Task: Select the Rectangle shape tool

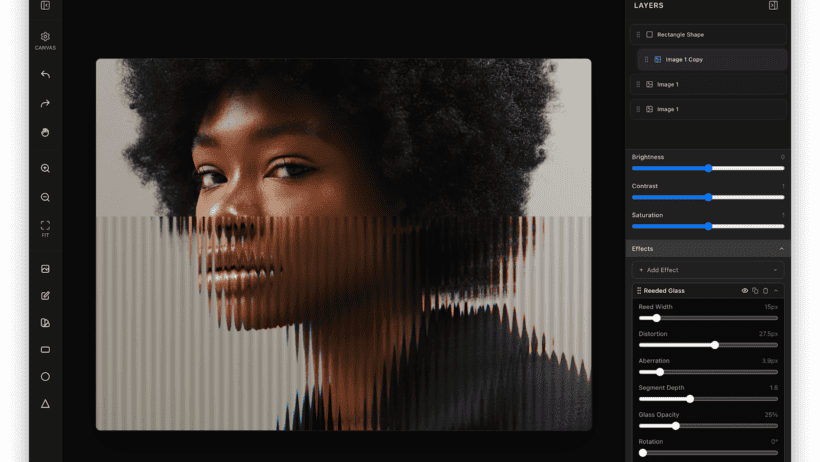Action: [45, 350]
